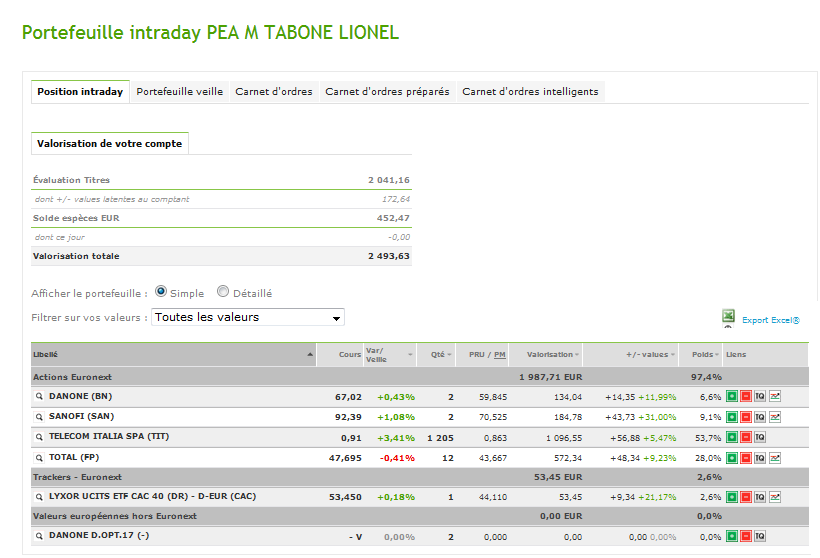Viewport: 820px width, 558px height.
Task: Switch to the Position intraday tab
Action: pos(80,92)
